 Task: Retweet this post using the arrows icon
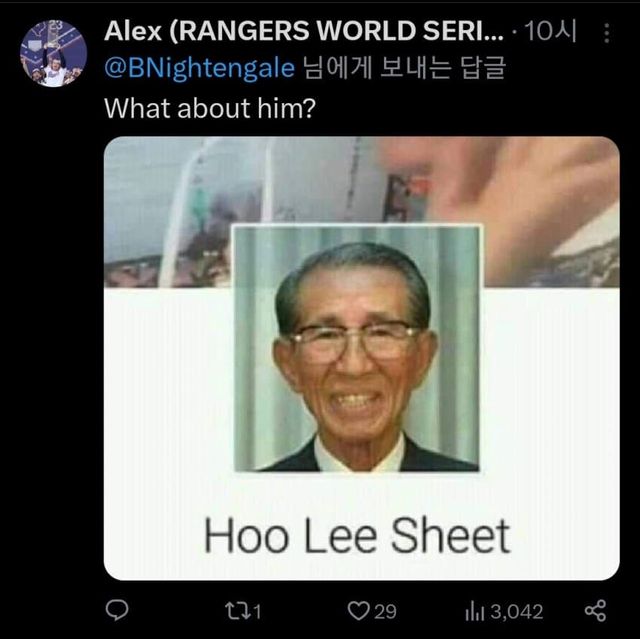point(235,611)
